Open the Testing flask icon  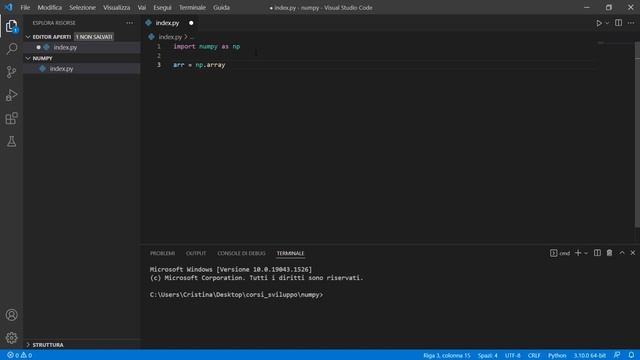[11, 142]
